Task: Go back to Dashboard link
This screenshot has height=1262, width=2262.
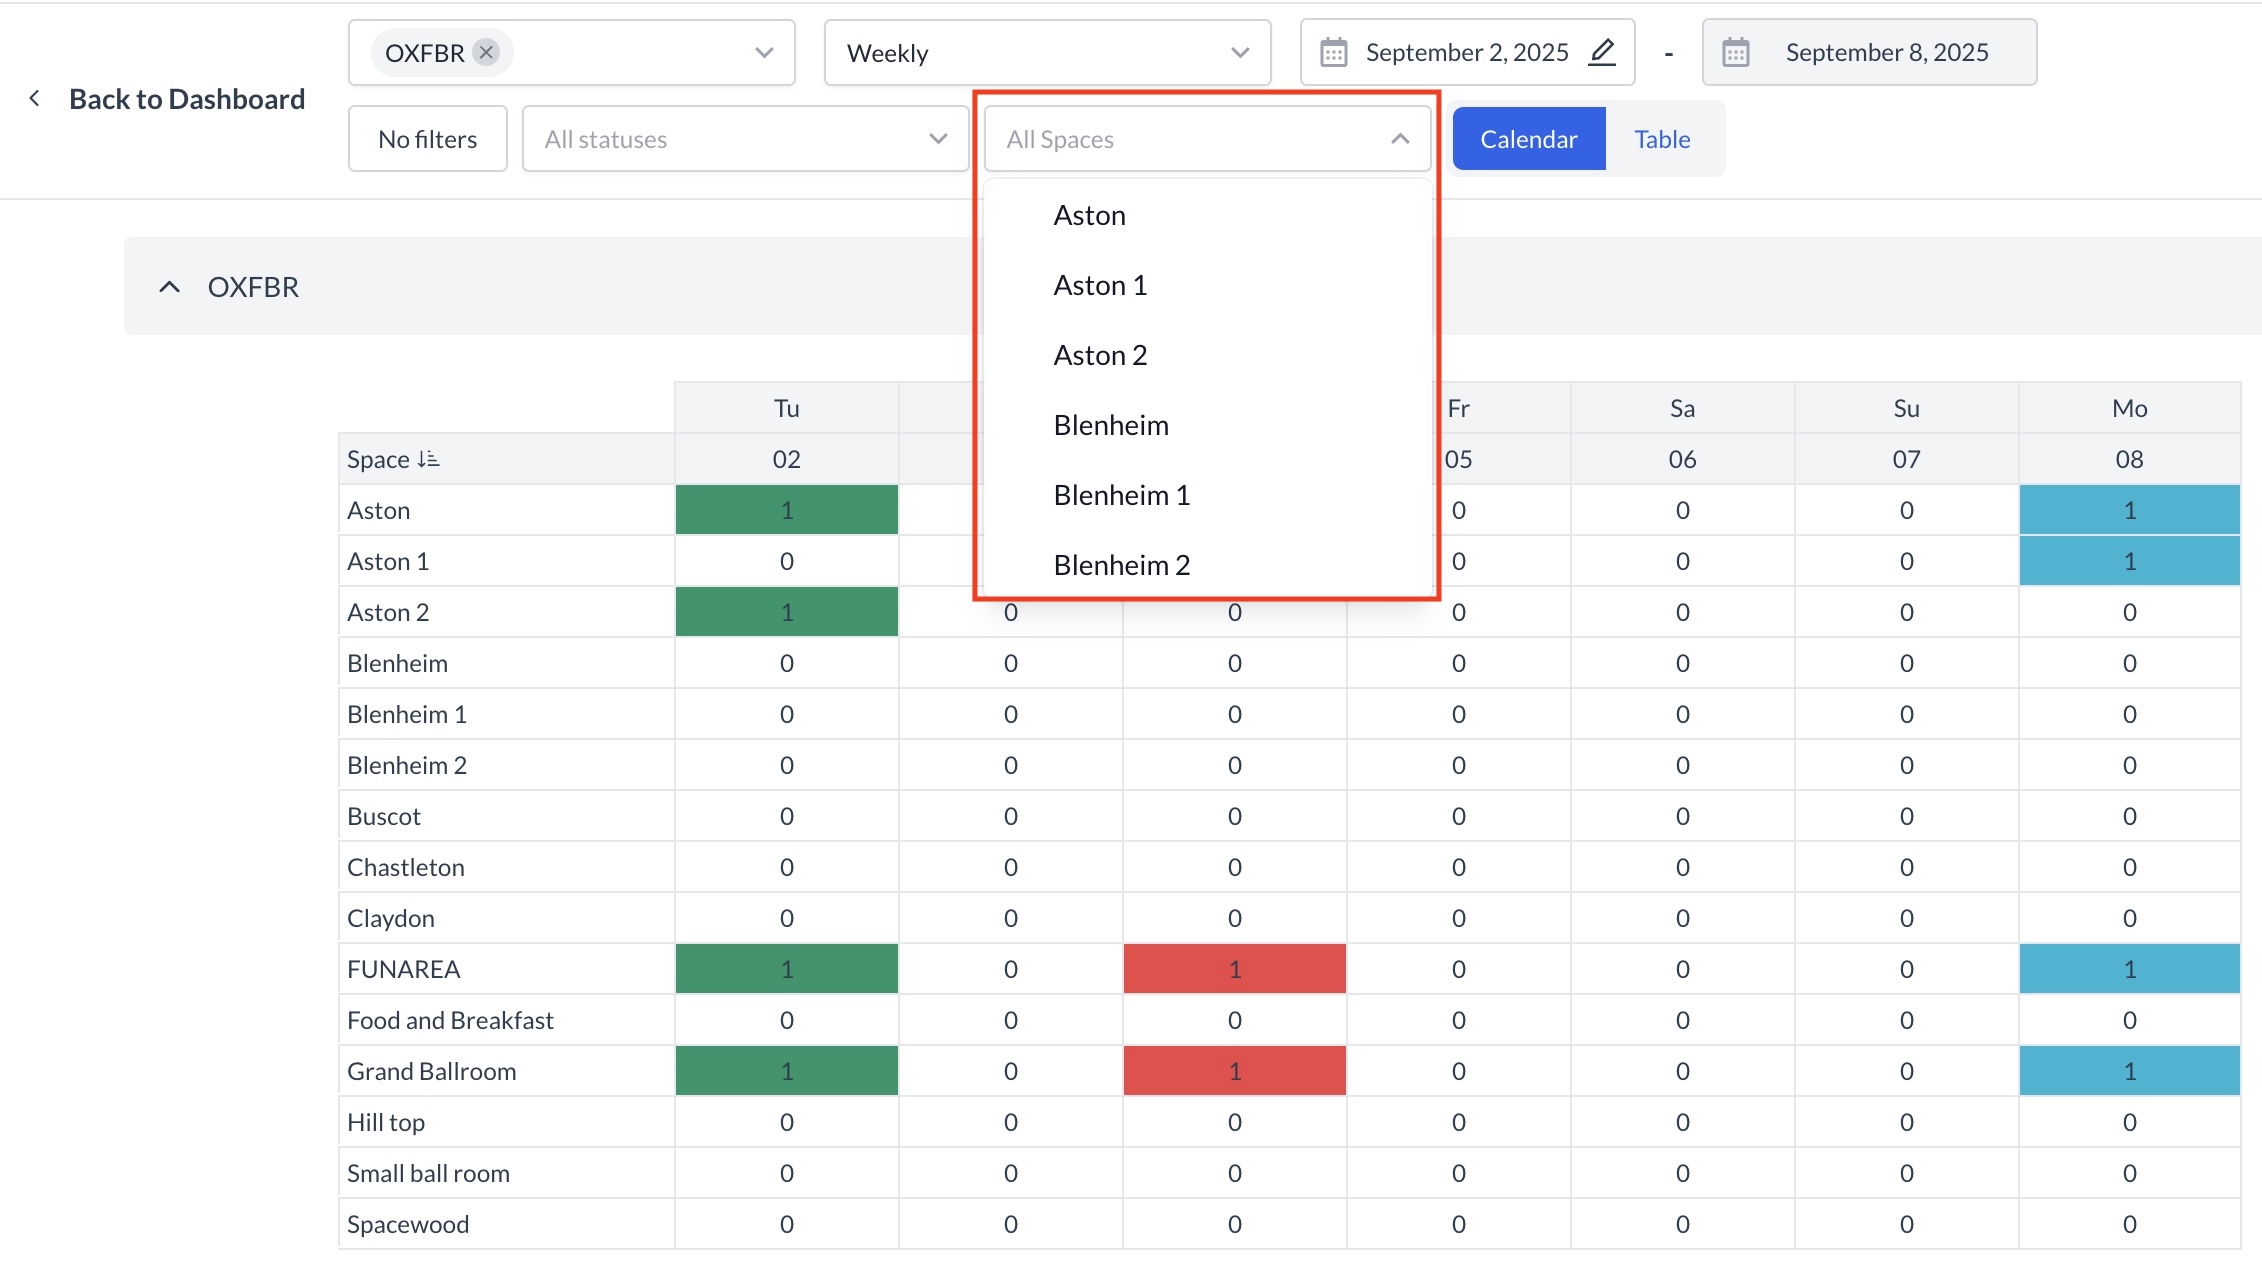Action: click(x=187, y=98)
